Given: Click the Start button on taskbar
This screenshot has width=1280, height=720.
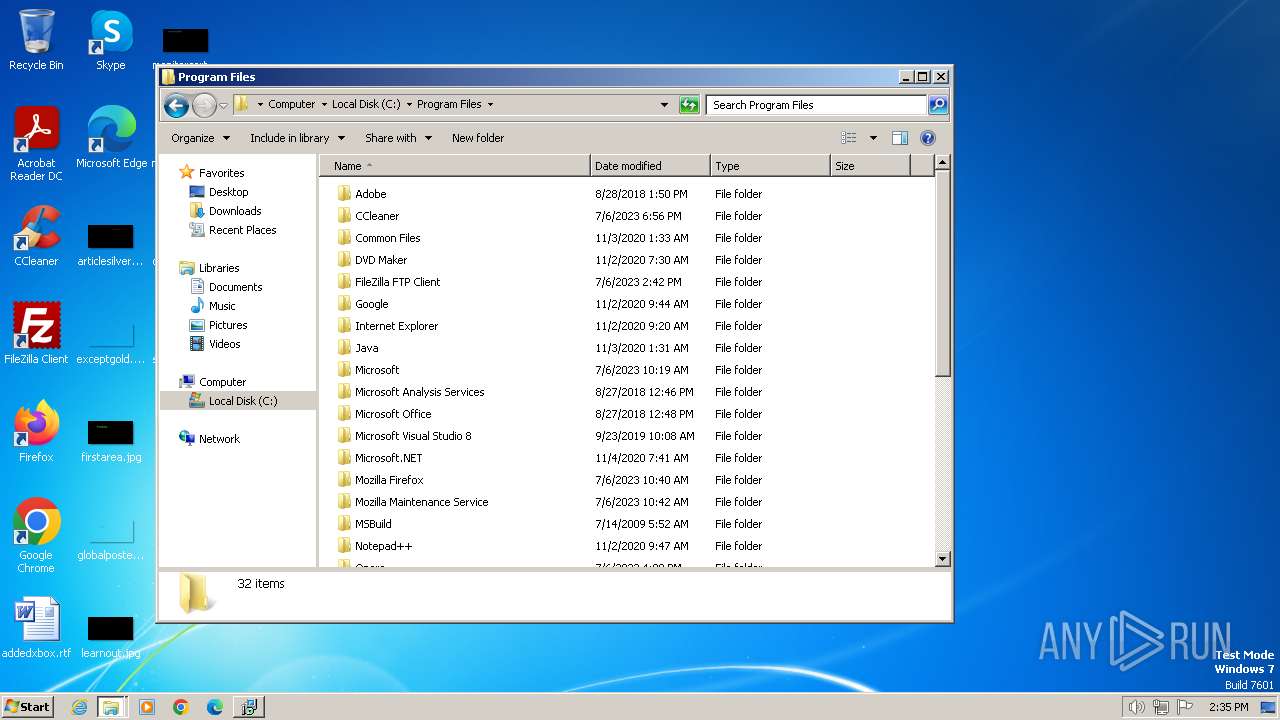Looking at the screenshot, I should click(x=27, y=706).
